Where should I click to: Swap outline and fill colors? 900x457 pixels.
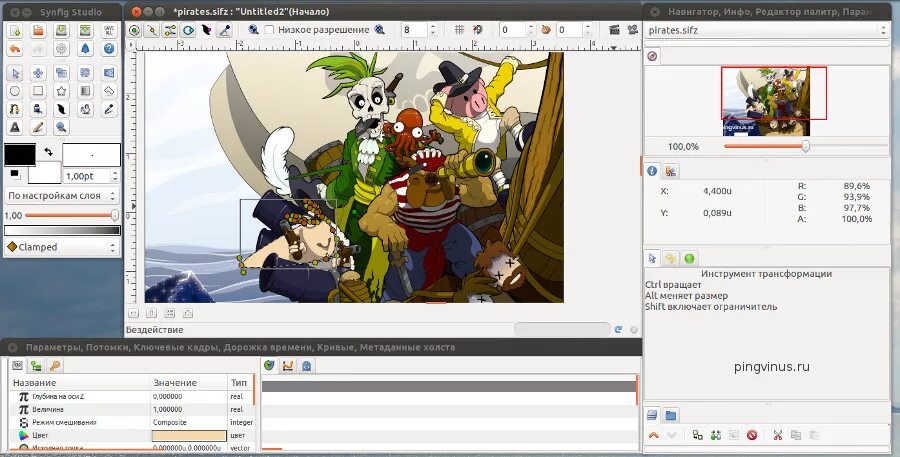[49, 152]
